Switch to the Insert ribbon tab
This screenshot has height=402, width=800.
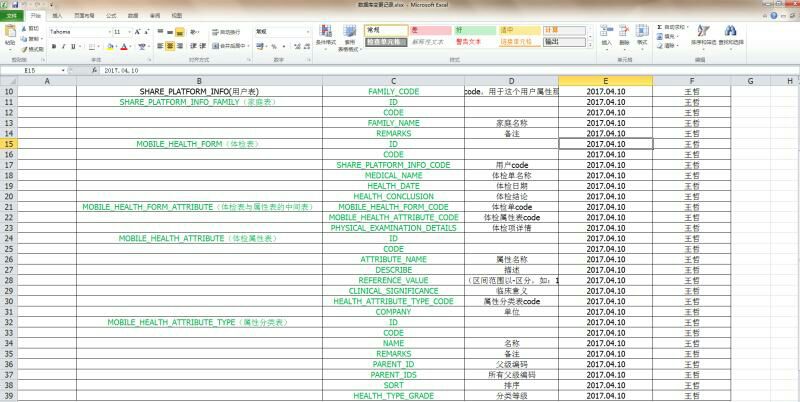click(x=57, y=16)
